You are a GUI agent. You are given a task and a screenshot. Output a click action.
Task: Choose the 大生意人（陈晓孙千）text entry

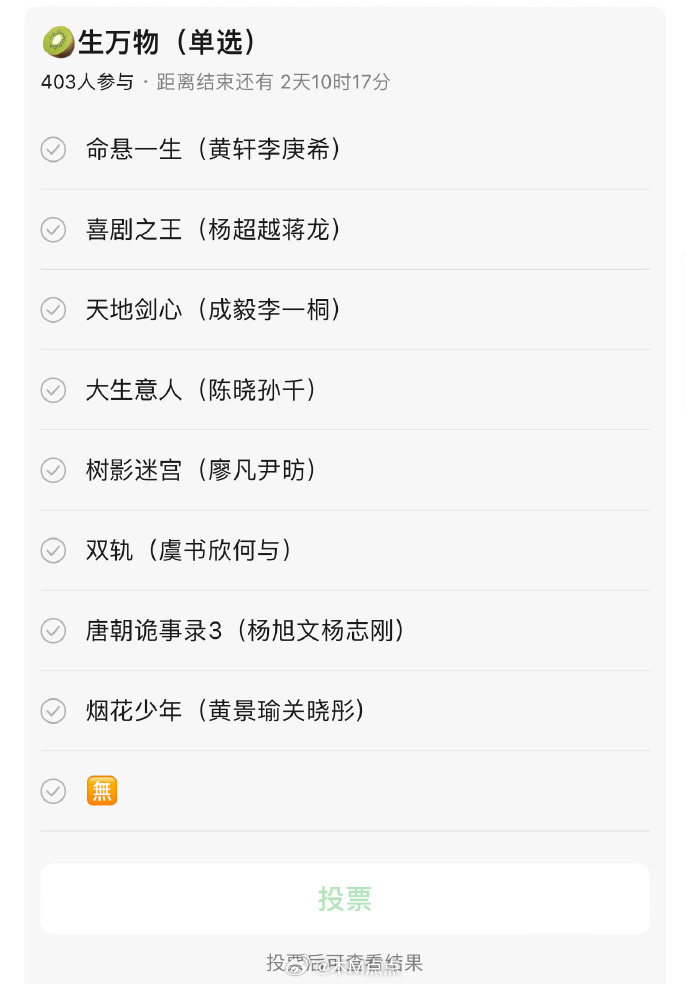coord(201,390)
